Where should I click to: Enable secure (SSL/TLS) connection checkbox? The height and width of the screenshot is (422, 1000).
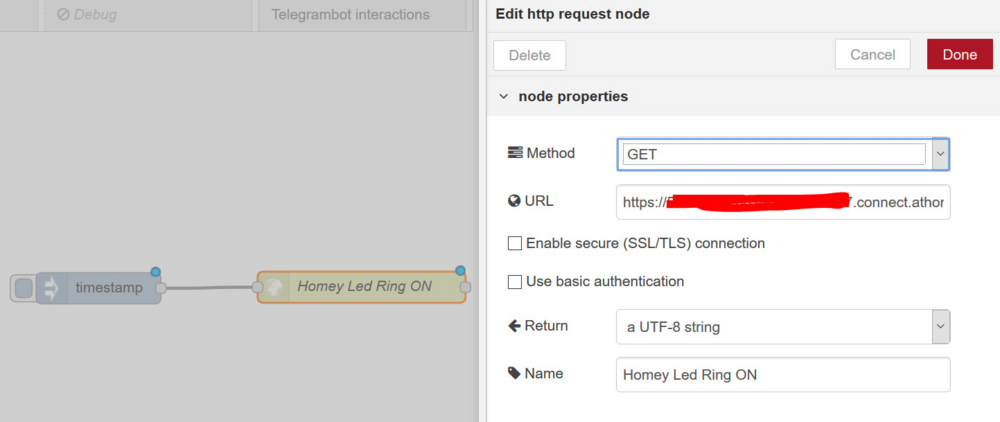[x=515, y=244]
